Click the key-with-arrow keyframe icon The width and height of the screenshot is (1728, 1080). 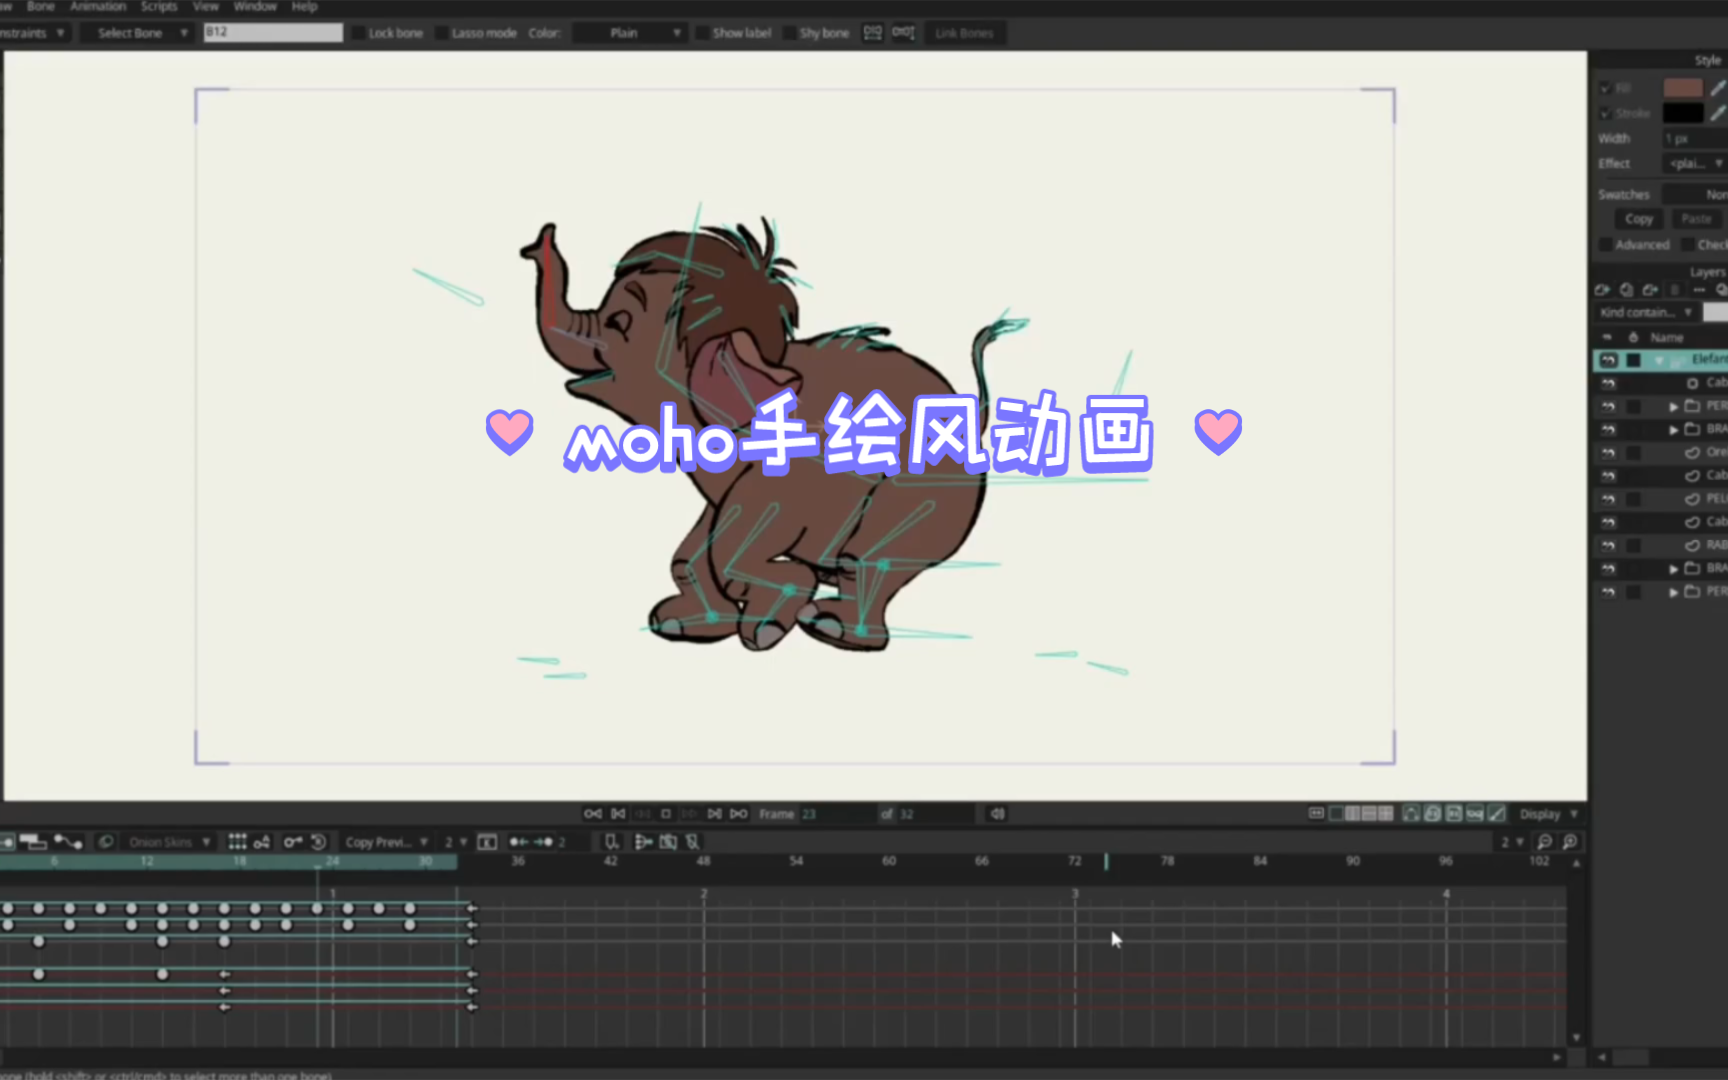(x=292, y=842)
